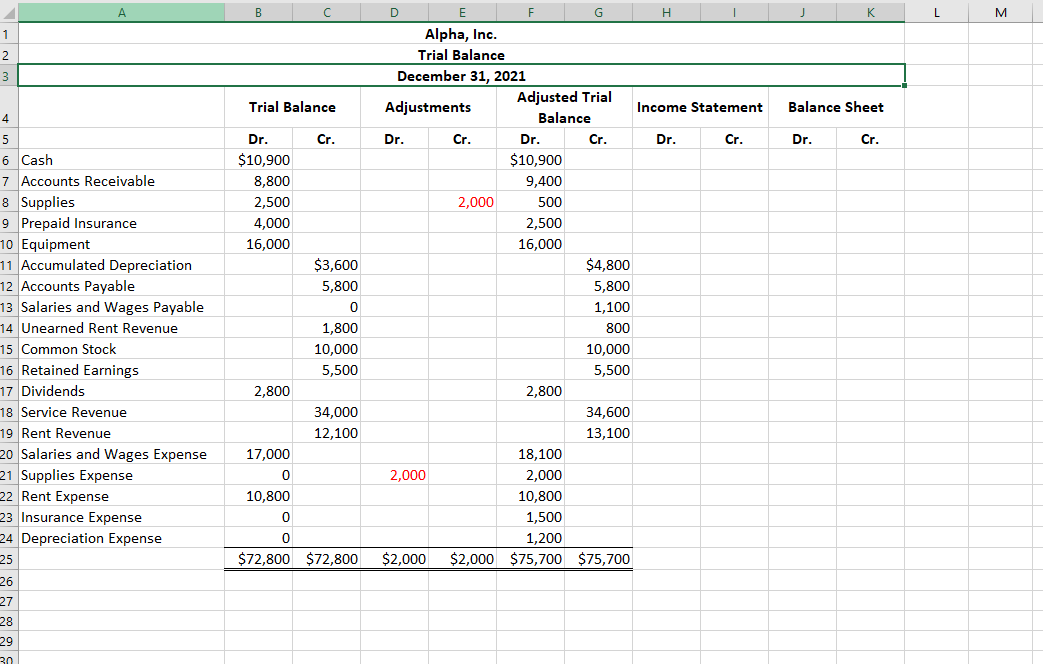This screenshot has width=1043, height=664.
Task: Click the 'Common Stock' label
Action: [69, 349]
